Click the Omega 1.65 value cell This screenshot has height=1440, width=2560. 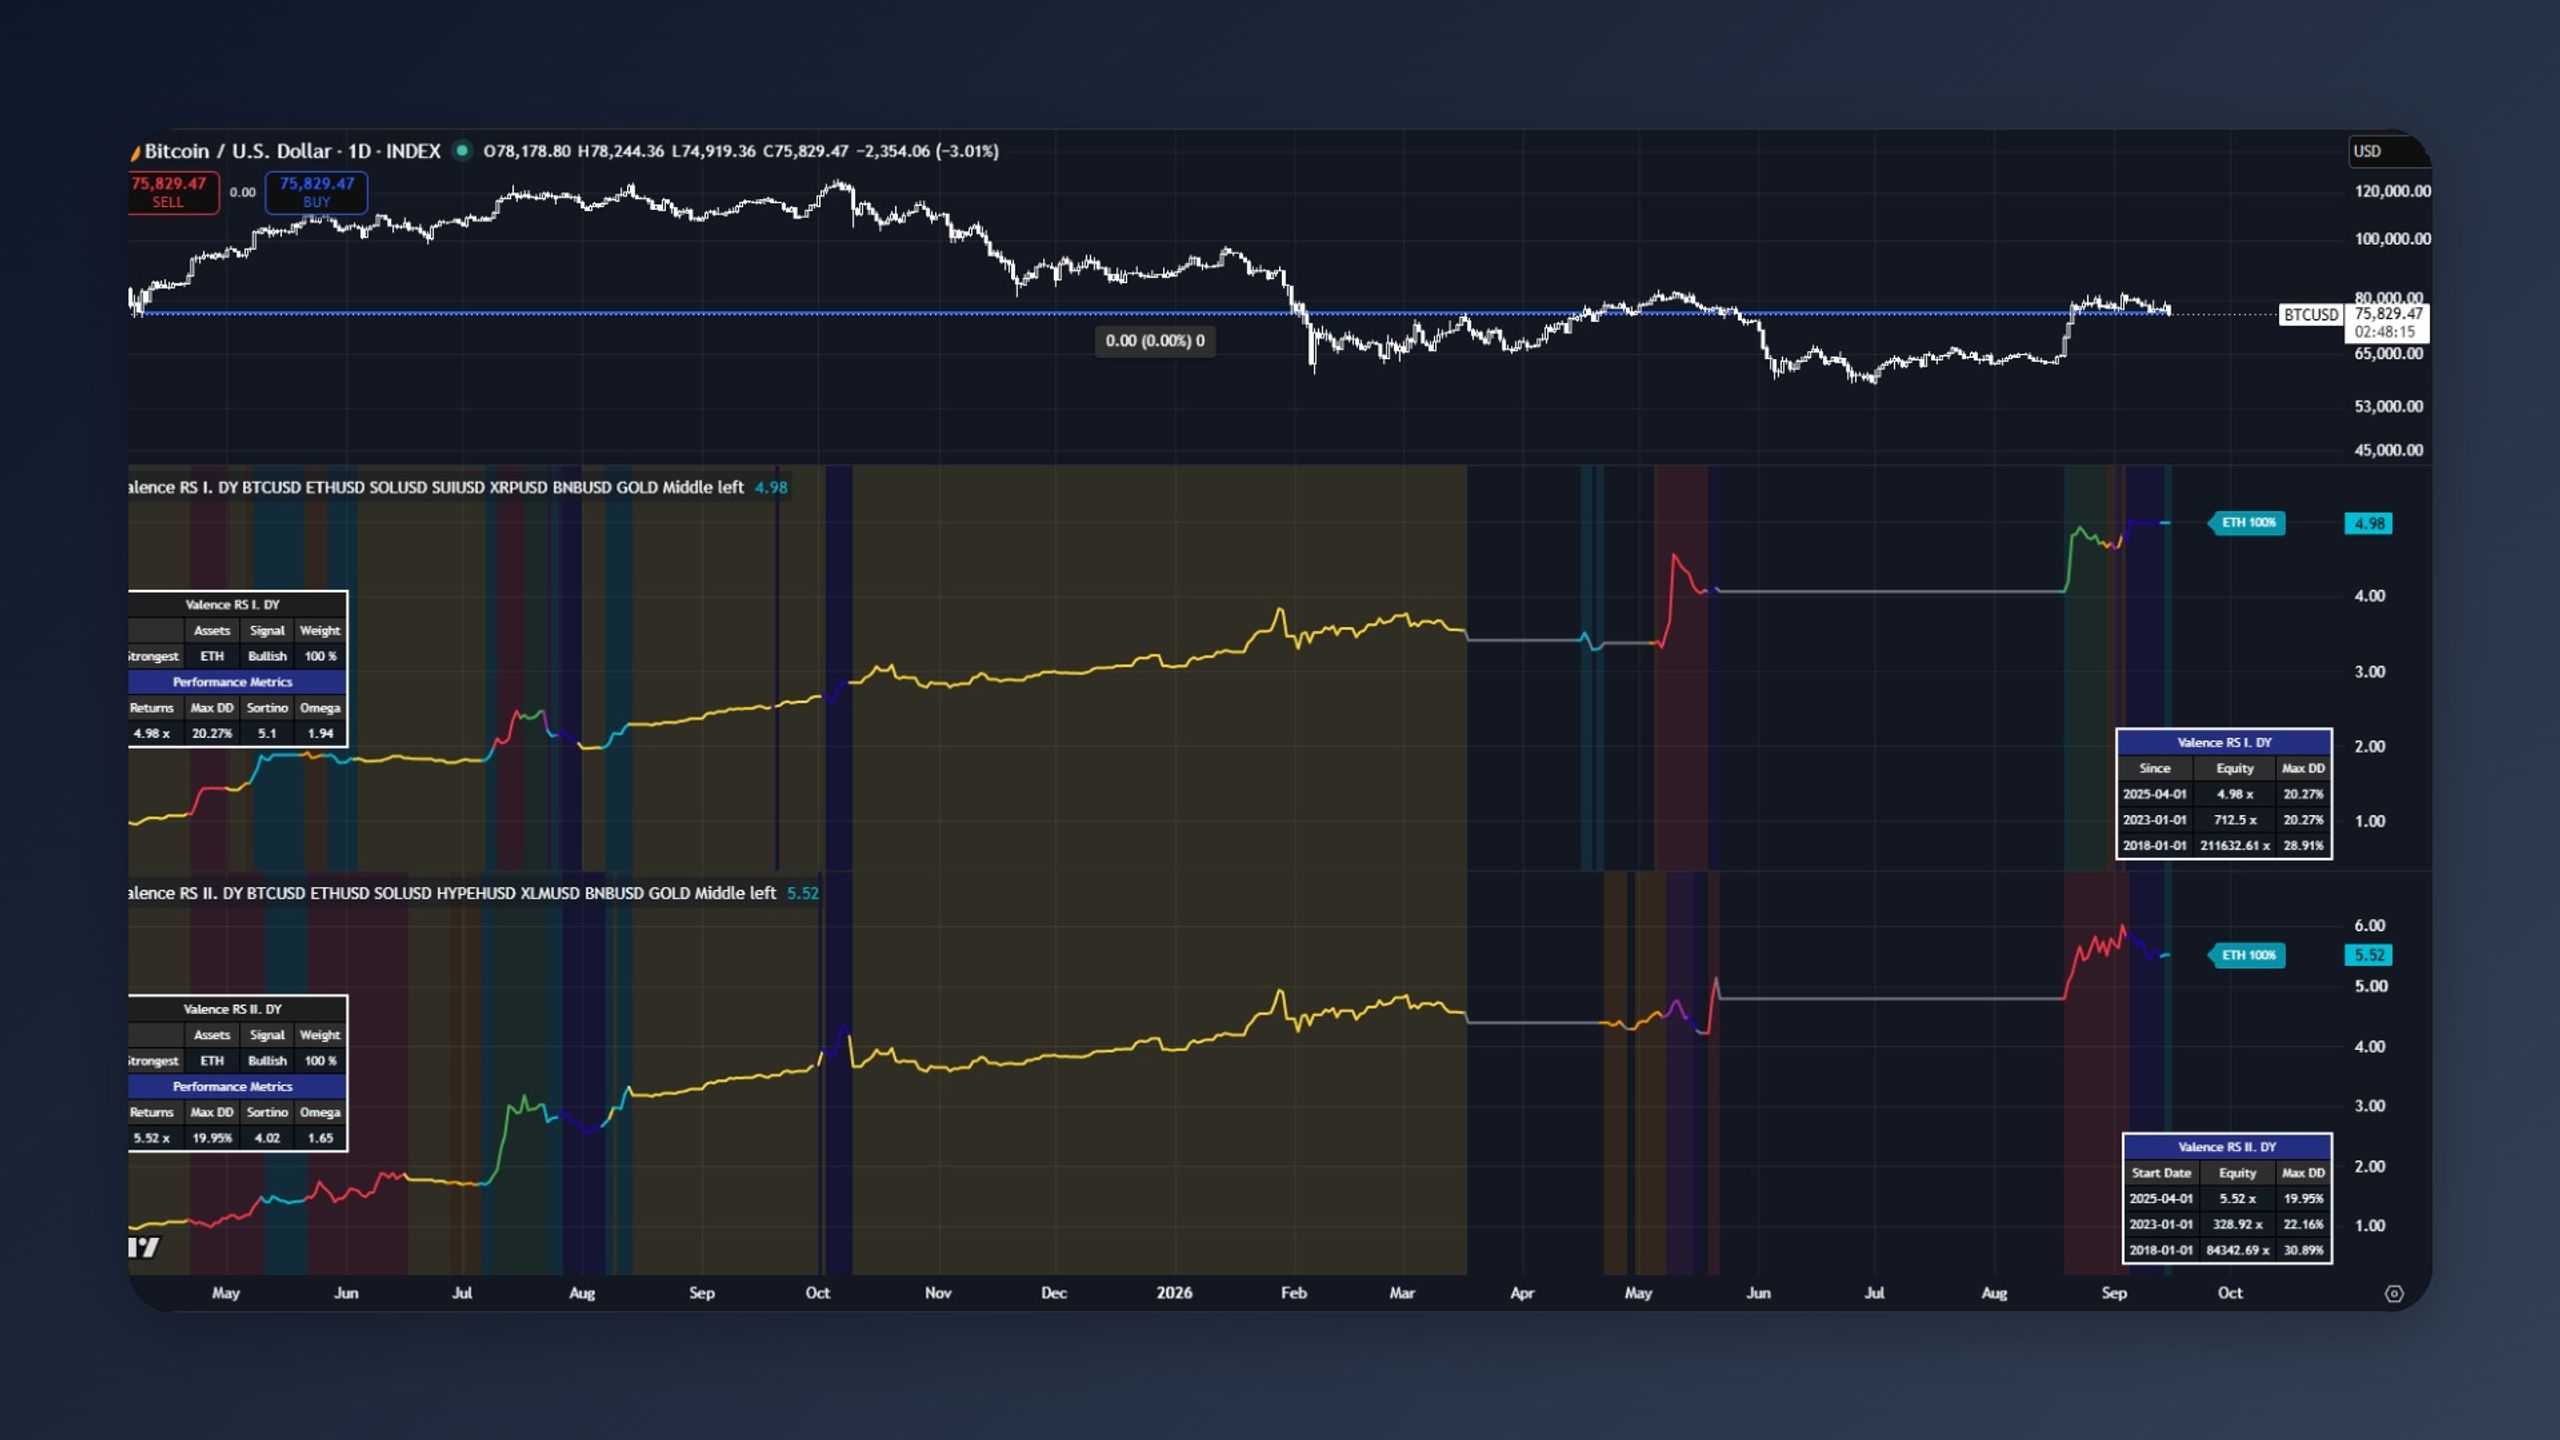pos(320,1138)
